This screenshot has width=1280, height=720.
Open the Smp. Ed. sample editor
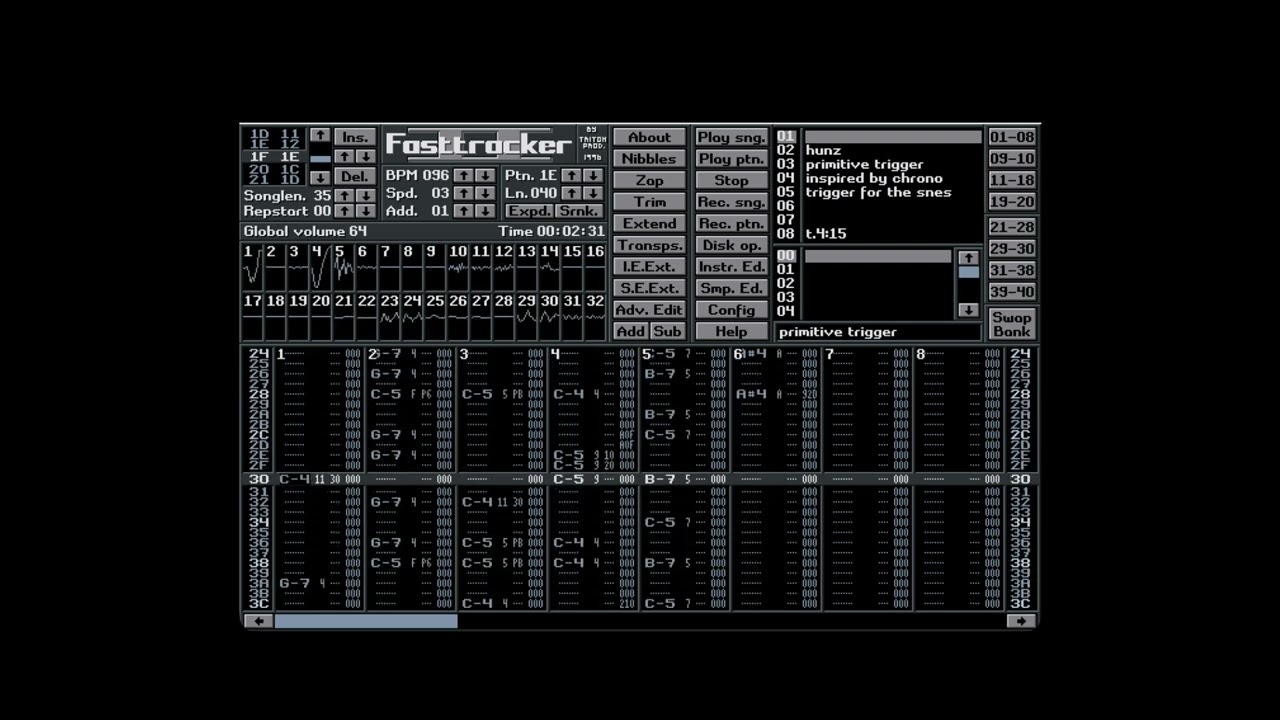[x=731, y=288]
